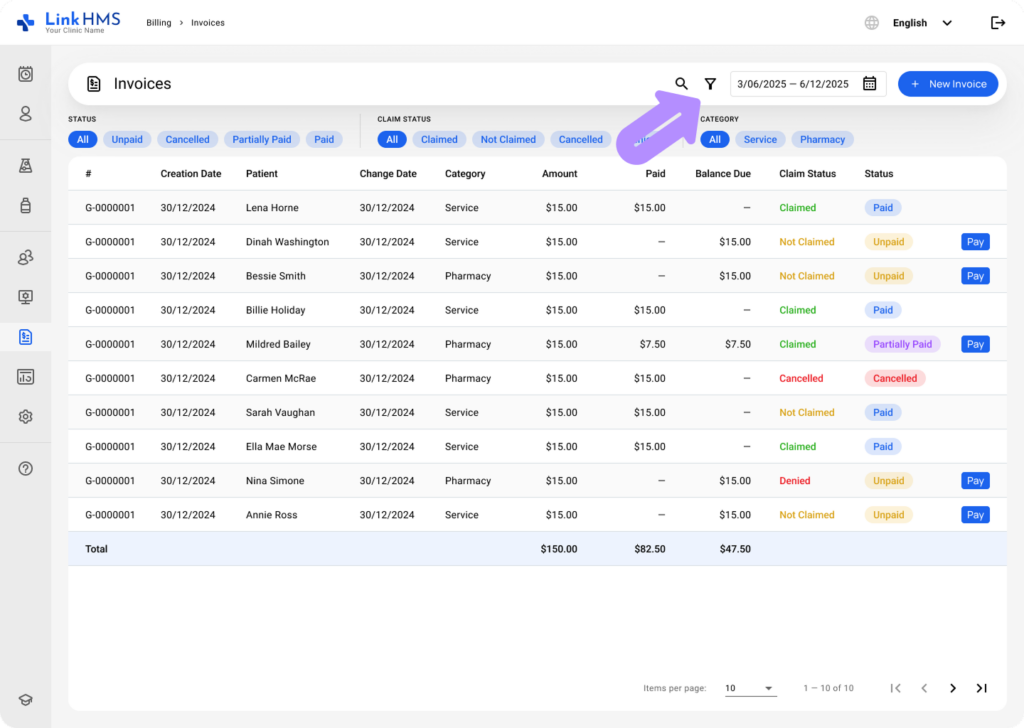This screenshot has height=728, width=1024.
Task: Open the pharmacy bottle sidebar icon
Action: coord(25,206)
